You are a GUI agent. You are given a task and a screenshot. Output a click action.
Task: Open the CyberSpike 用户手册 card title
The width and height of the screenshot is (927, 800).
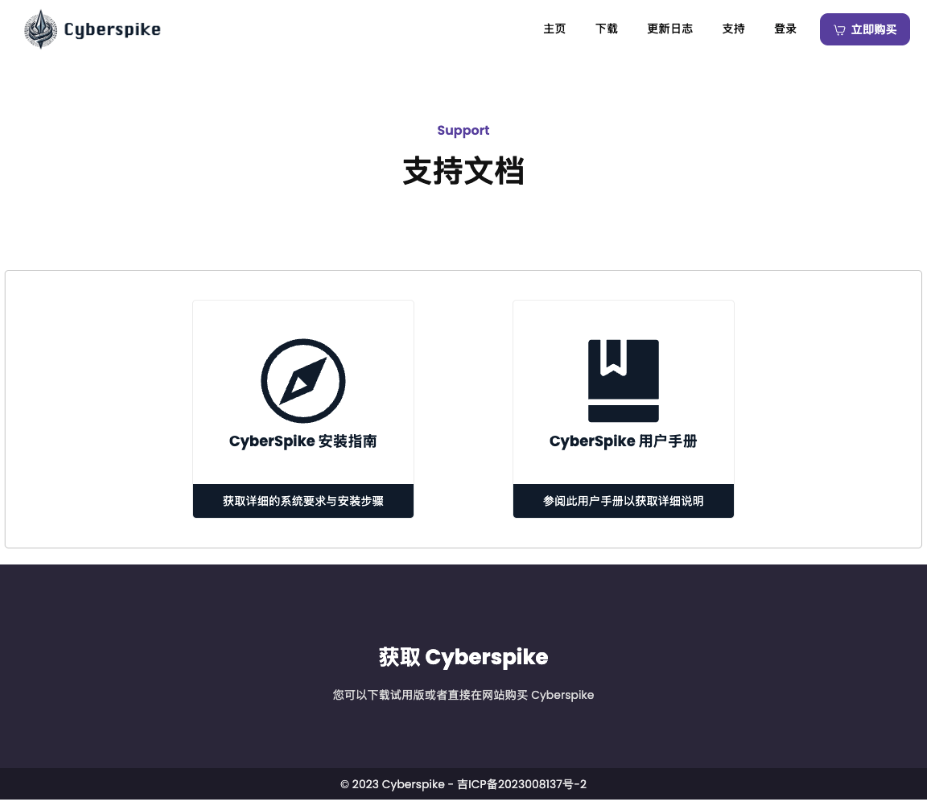pyautogui.click(x=623, y=441)
